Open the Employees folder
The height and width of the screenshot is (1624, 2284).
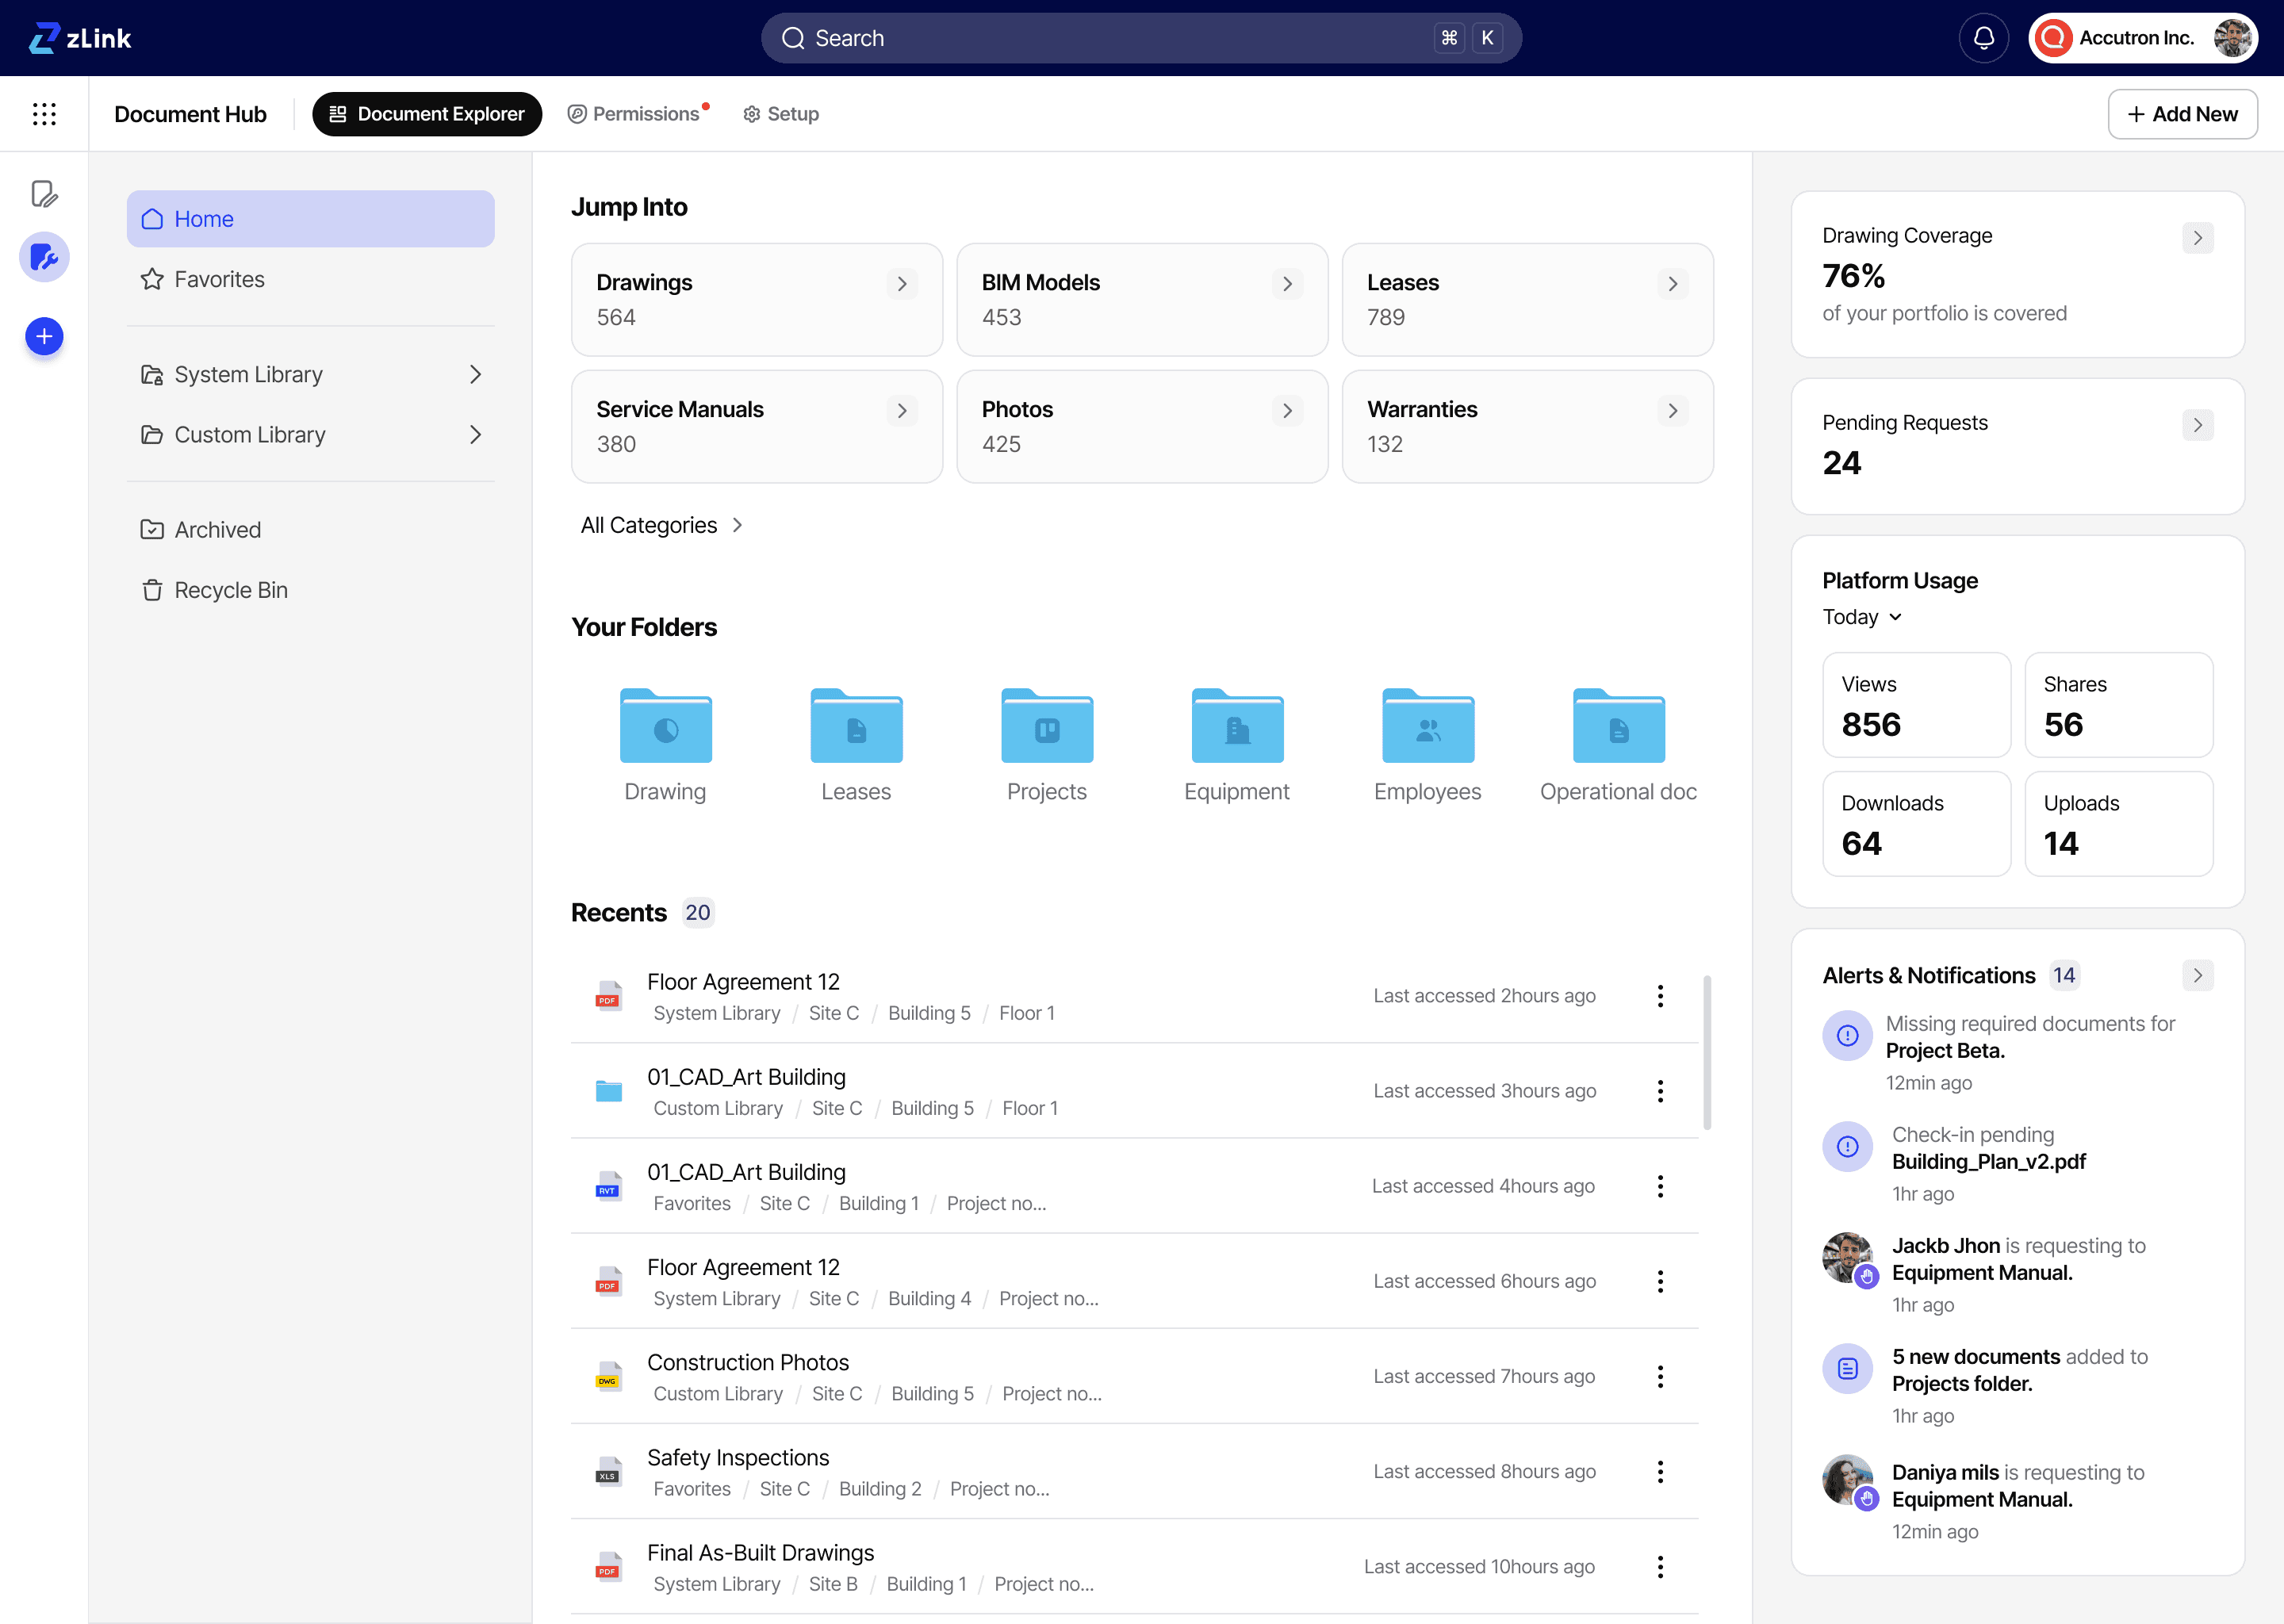tap(1427, 727)
